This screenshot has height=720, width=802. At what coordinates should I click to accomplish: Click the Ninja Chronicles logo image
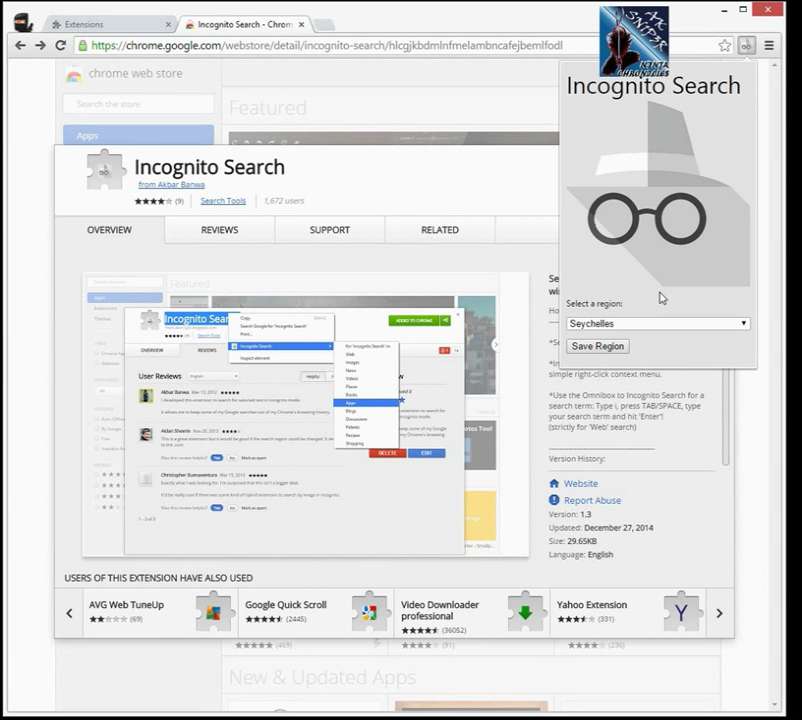pyautogui.click(x=634, y=41)
